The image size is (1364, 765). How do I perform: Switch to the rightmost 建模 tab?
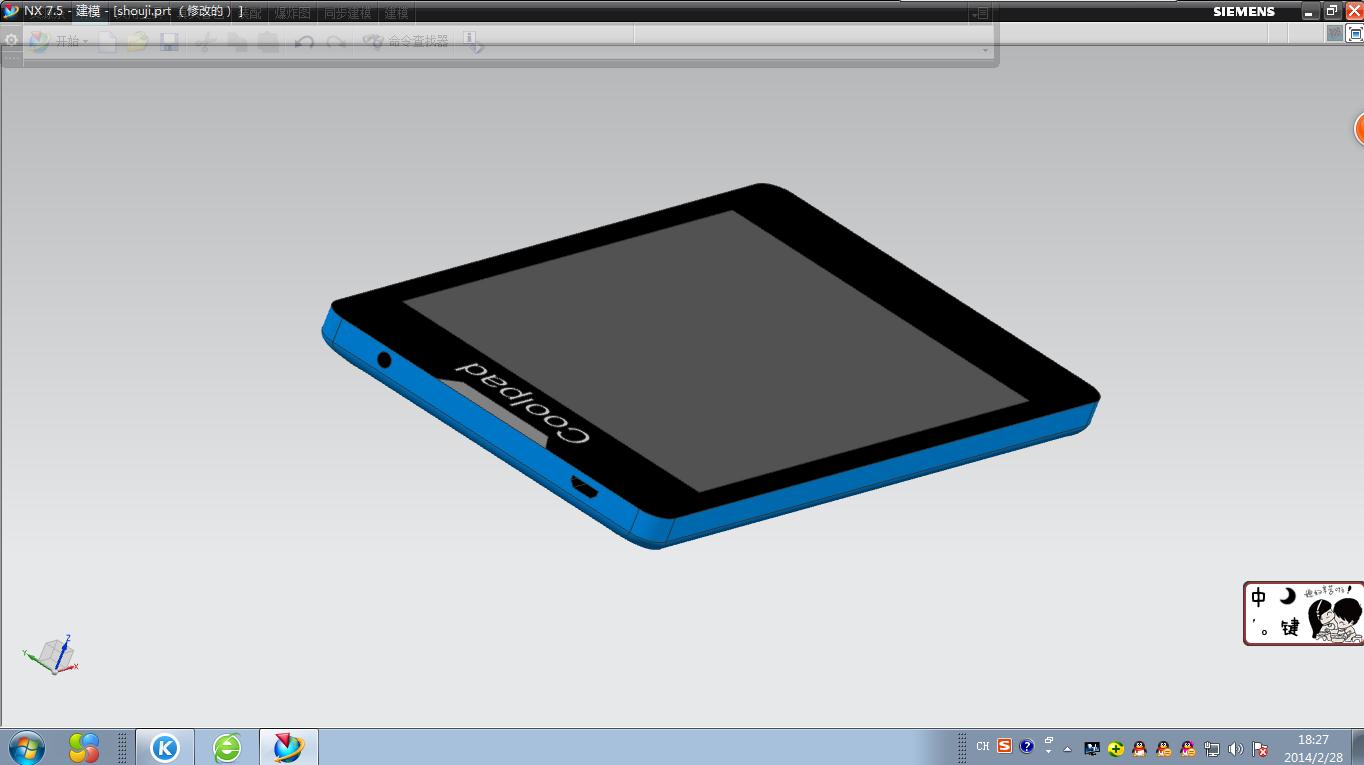click(397, 13)
